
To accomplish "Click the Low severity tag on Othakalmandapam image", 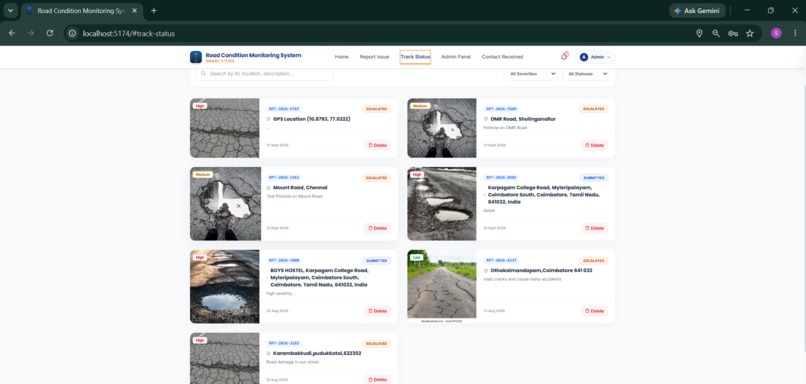I will [x=416, y=257].
